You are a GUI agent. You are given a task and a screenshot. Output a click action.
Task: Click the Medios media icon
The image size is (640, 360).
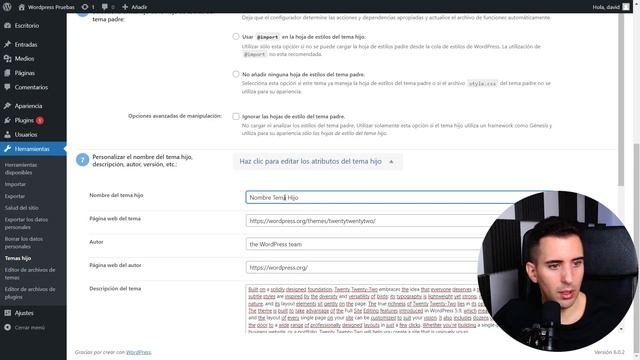click(x=7, y=58)
